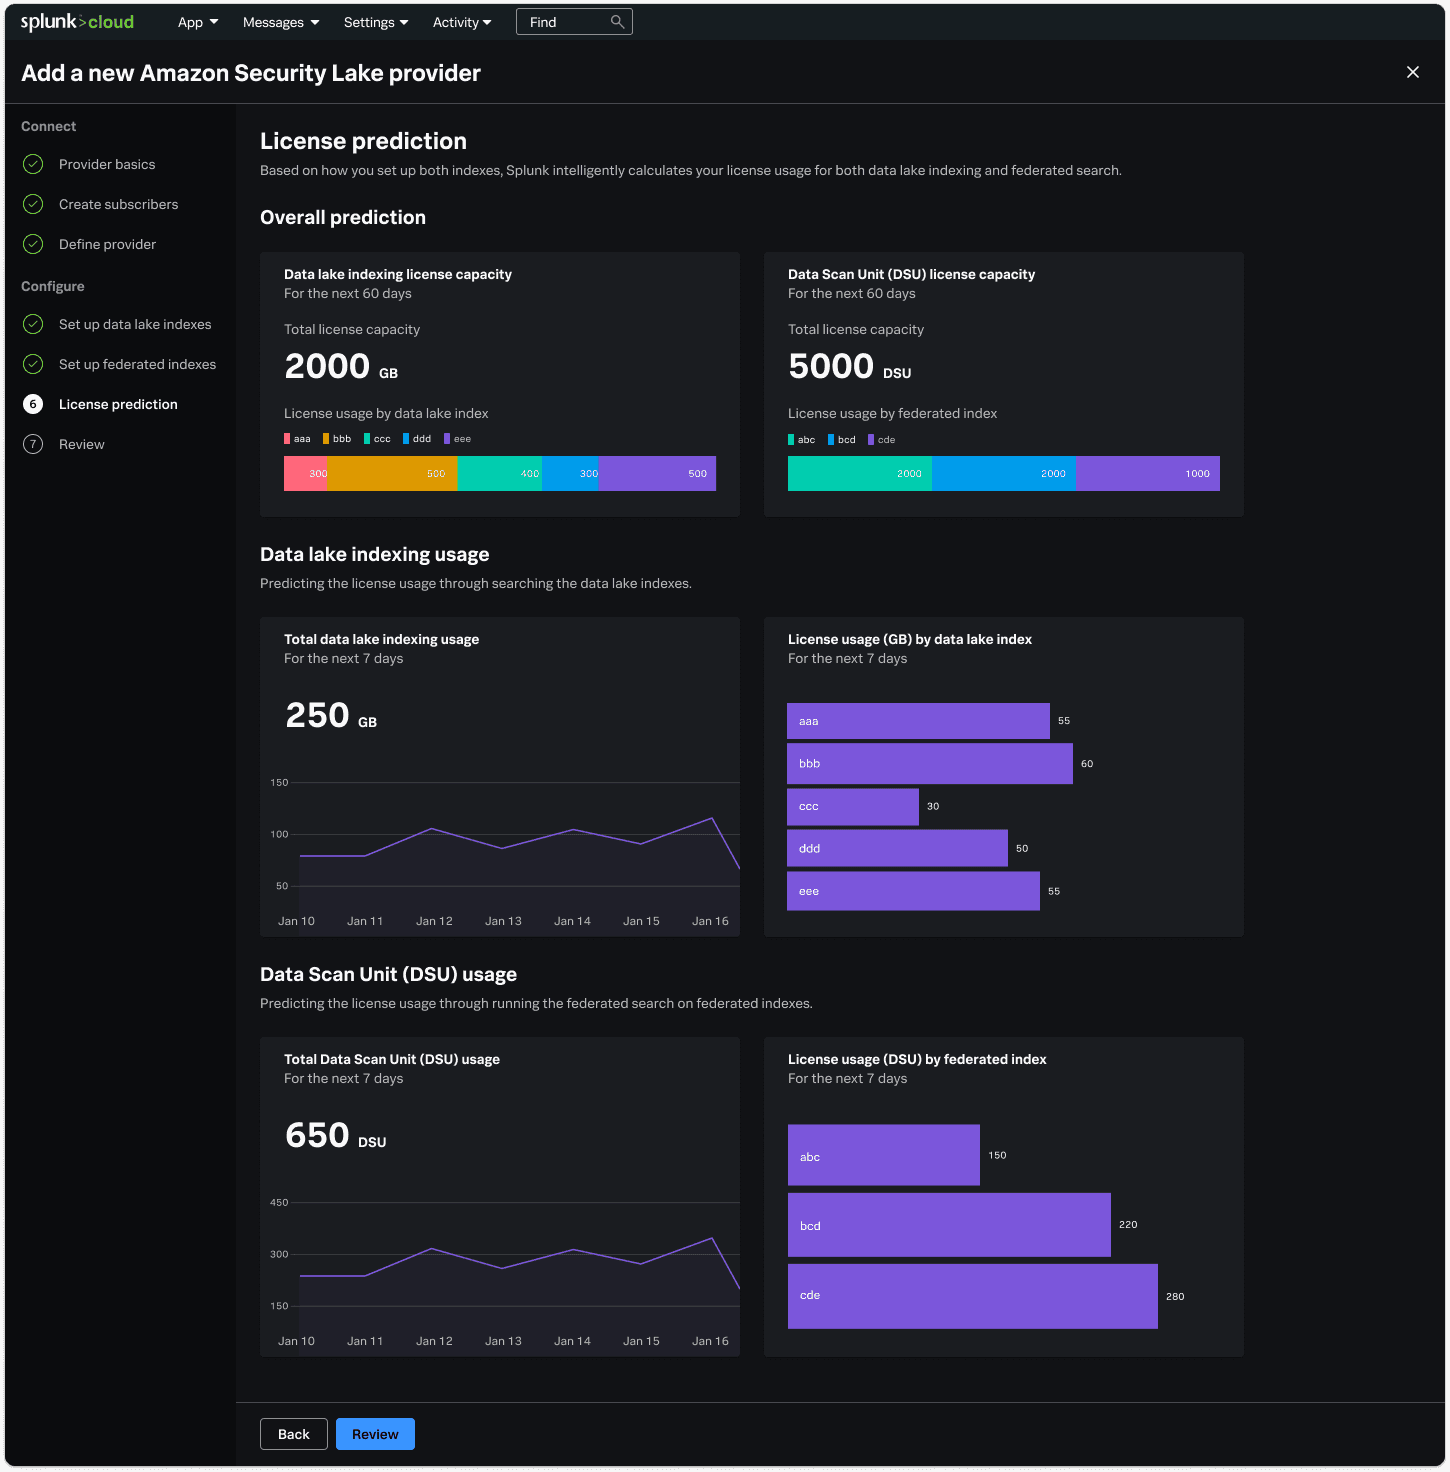1450x1472 pixels.
Task: Click the 5000 DSU capacity value
Action: point(850,366)
